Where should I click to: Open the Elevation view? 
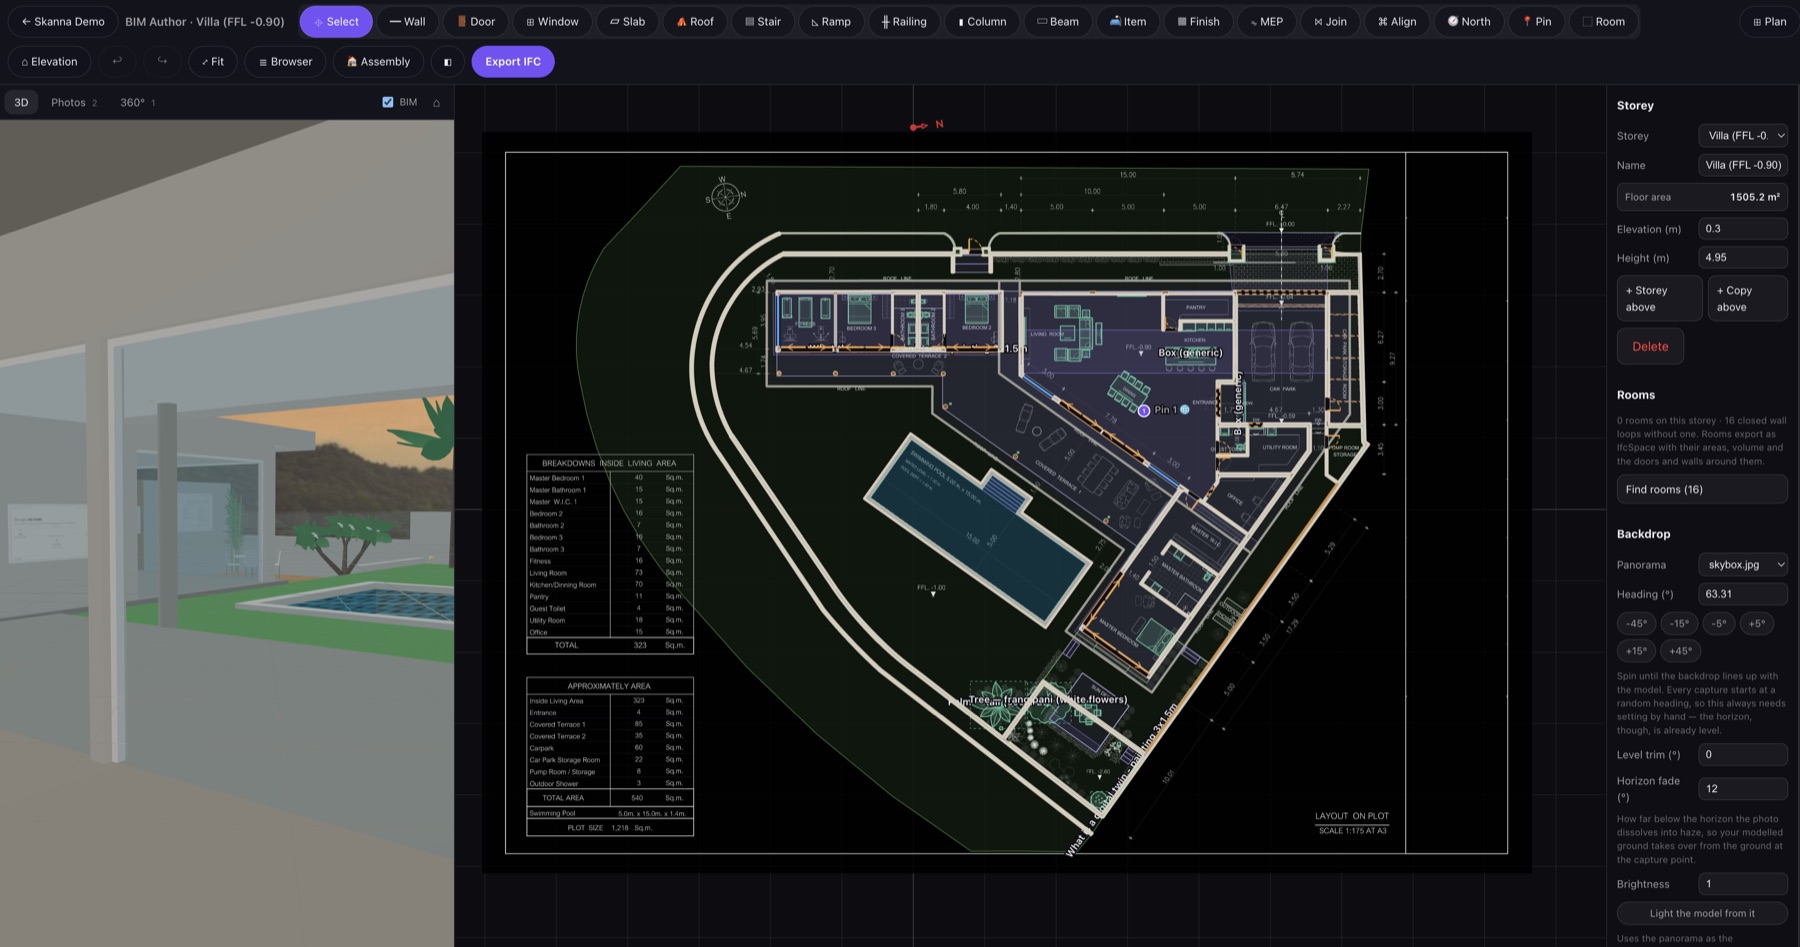coord(49,61)
